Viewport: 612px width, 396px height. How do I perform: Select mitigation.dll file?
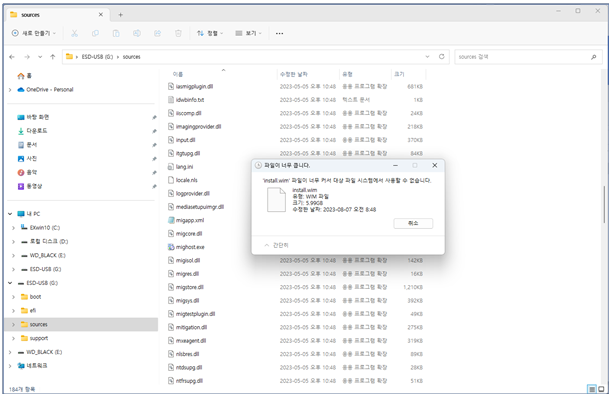187,327
